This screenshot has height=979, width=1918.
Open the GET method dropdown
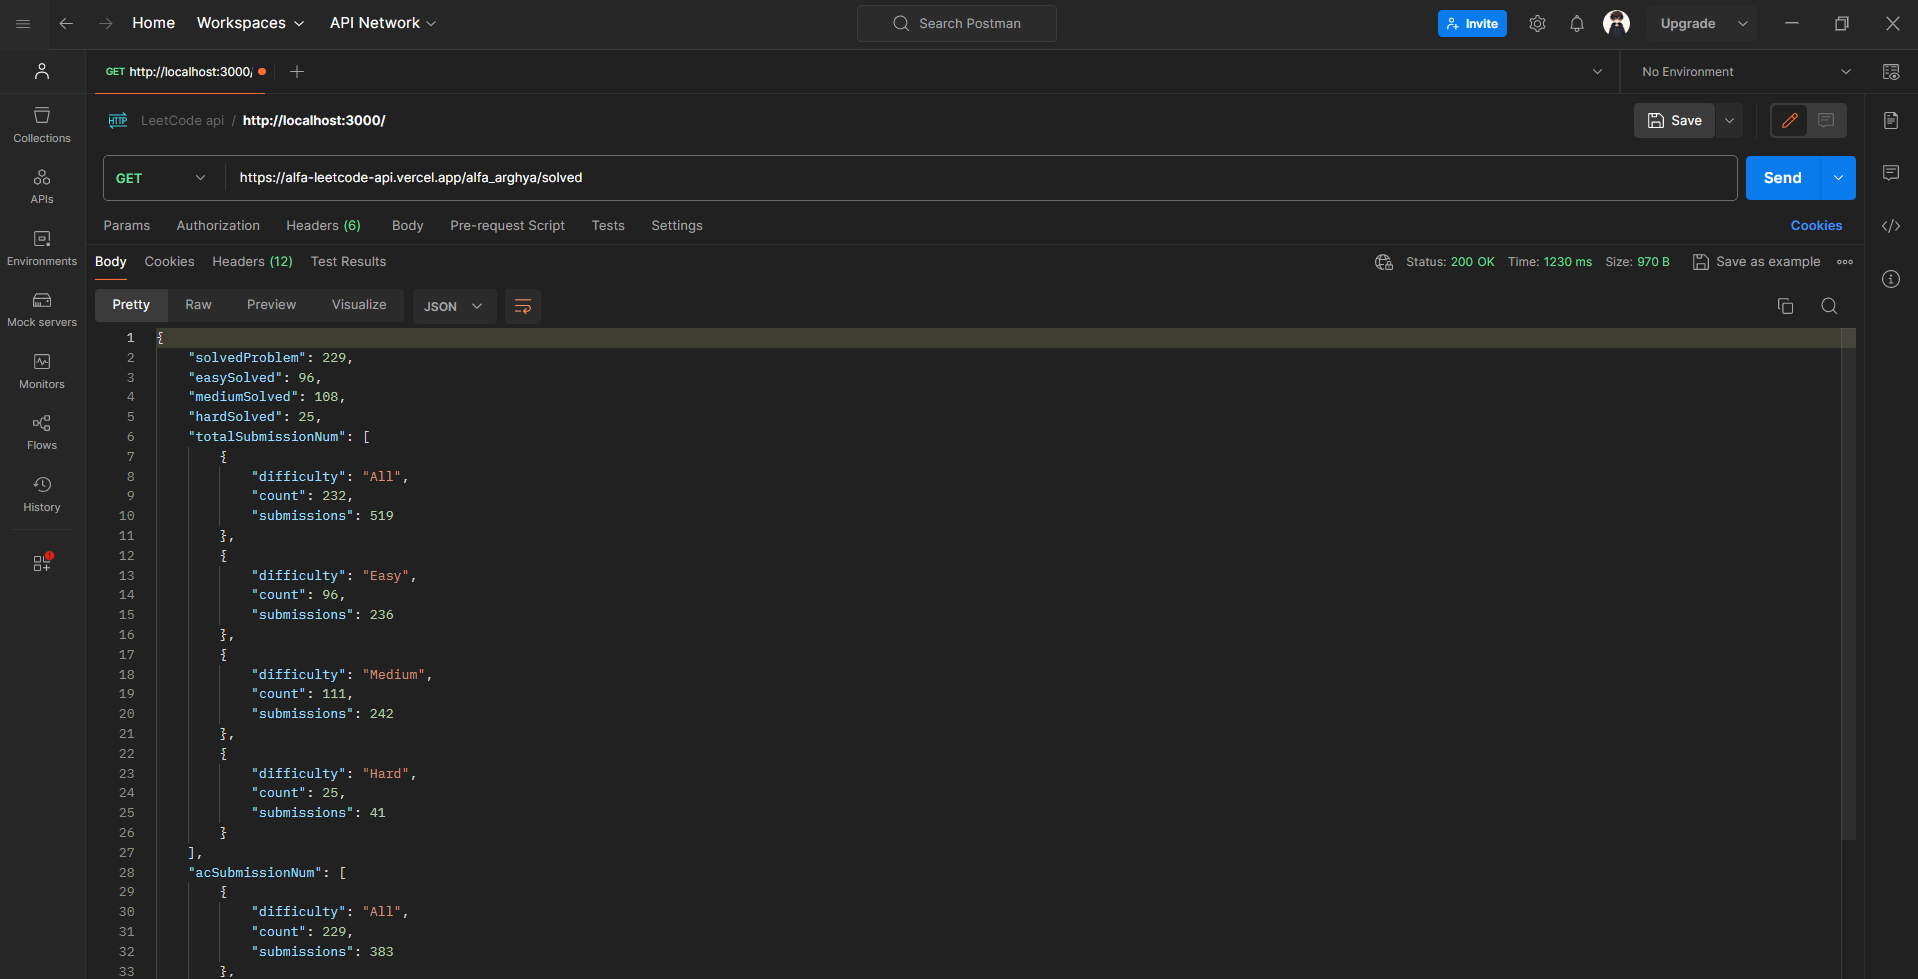[x=161, y=178]
